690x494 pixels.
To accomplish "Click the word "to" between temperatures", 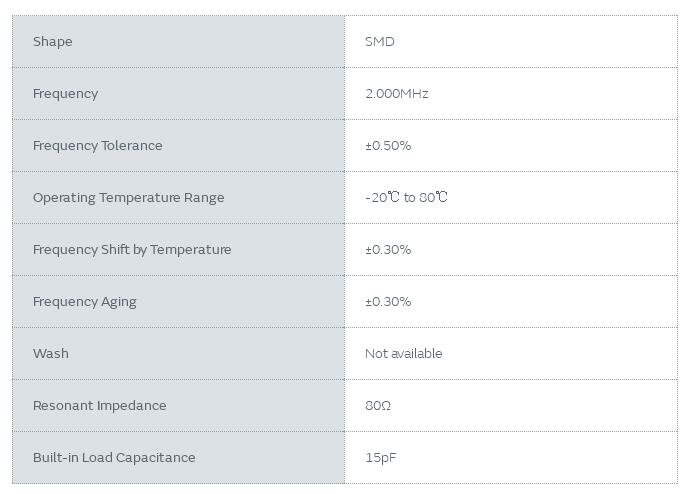I will (x=410, y=197).
